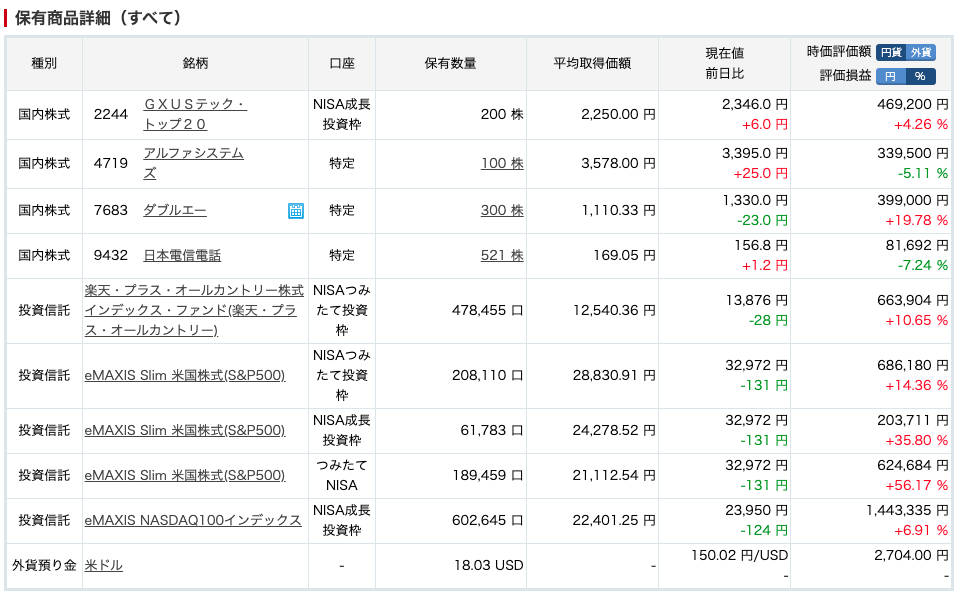Click the +14.36 % gain value
The height and width of the screenshot is (594, 961).
[916, 386]
